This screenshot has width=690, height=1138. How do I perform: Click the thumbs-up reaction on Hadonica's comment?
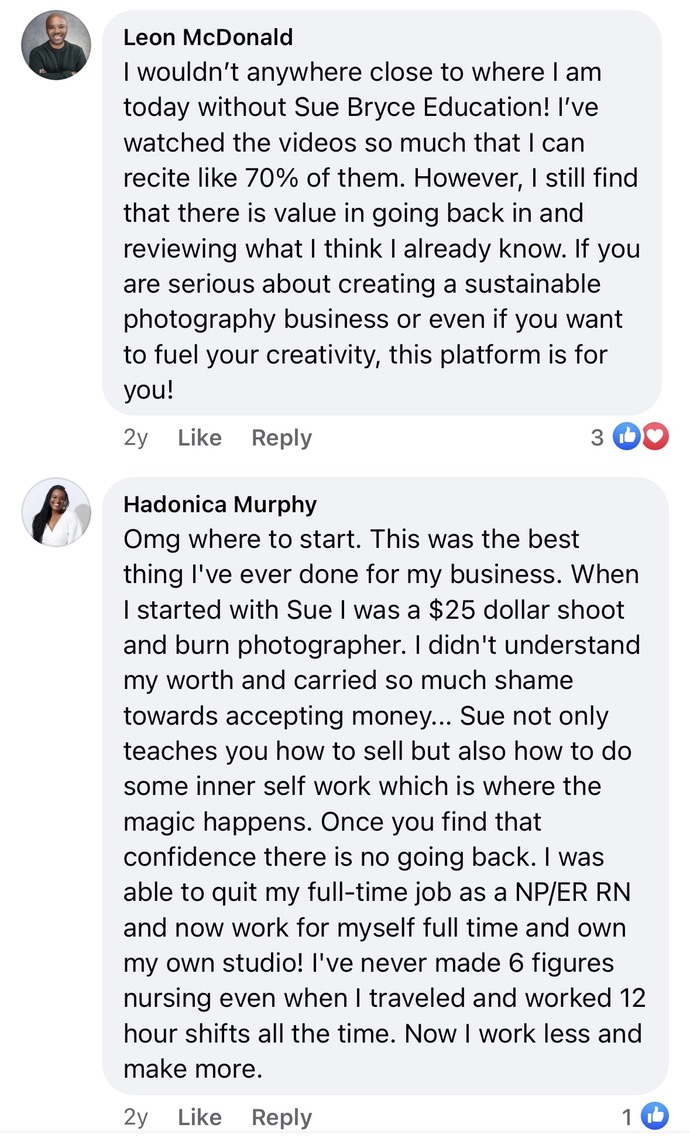pyautogui.click(x=654, y=1116)
